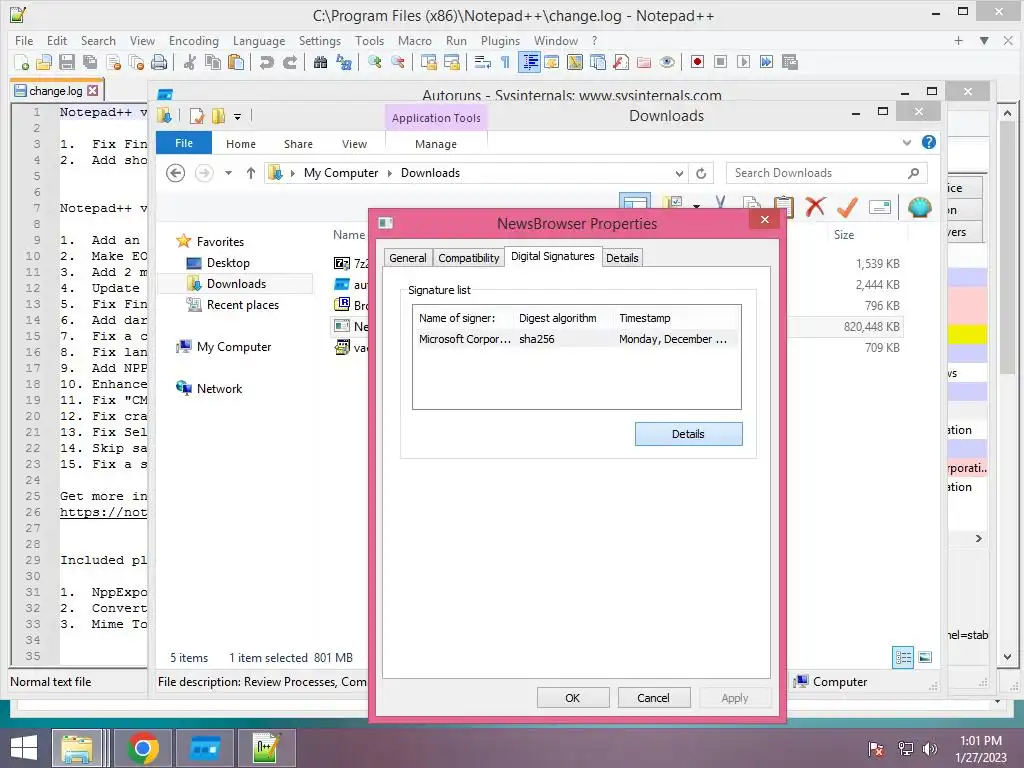Click My Computer breadcrumb in address bar

341,173
